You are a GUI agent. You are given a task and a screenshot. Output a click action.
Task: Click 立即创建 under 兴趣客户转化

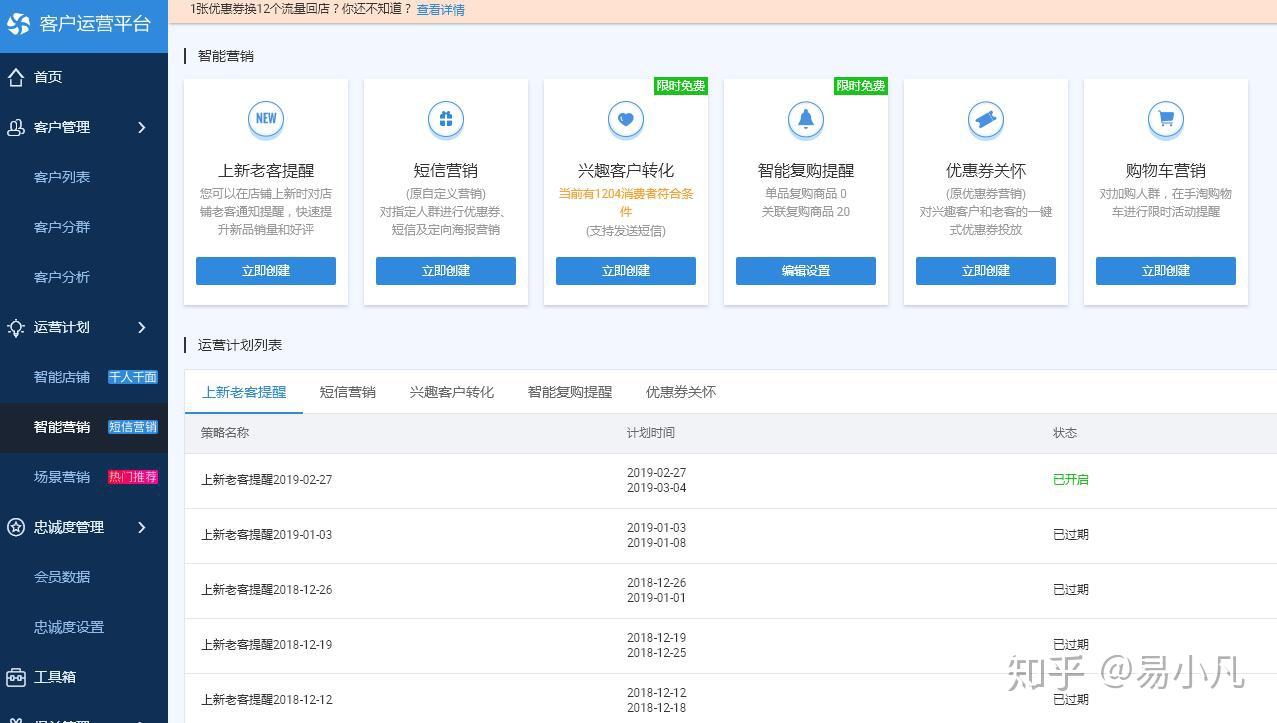(626, 271)
